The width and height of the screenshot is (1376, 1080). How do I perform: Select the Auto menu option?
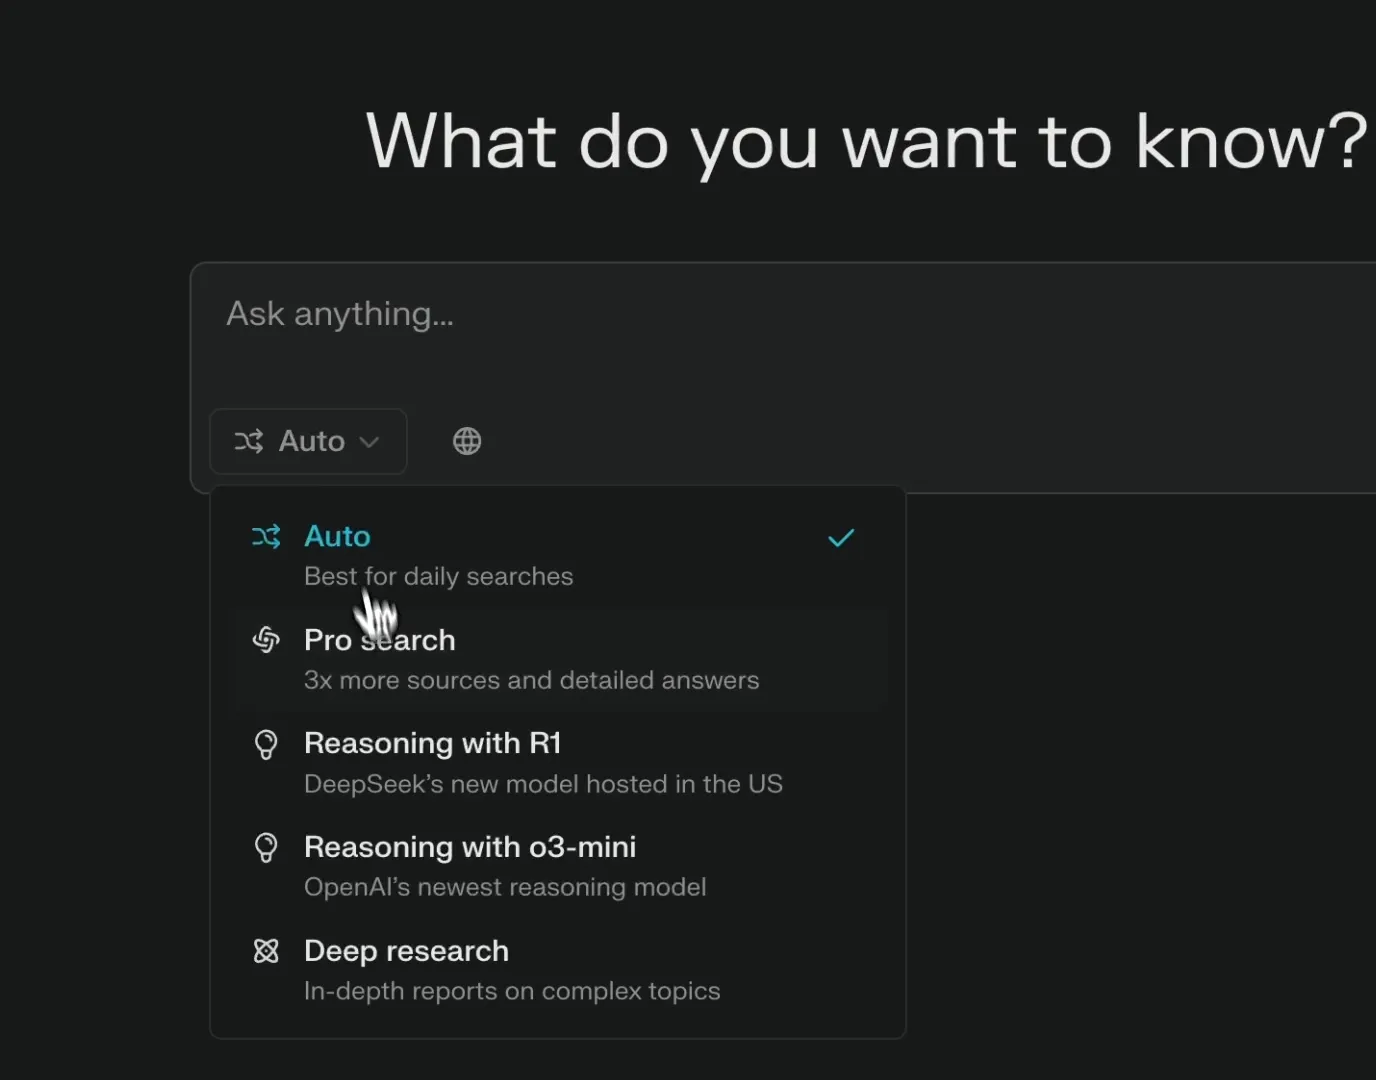(558, 556)
